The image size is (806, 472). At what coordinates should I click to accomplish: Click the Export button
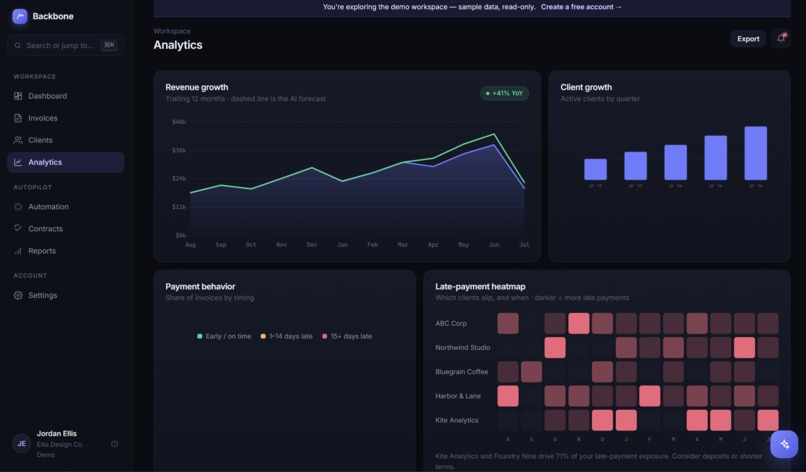coord(748,39)
